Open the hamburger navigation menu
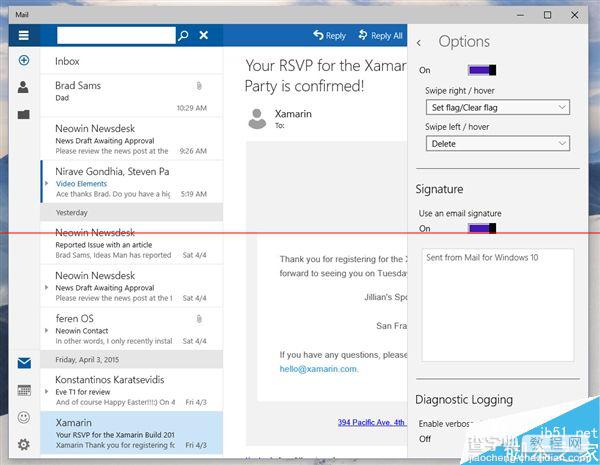The width and height of the screenshot is (600, 465). click(24, 35)
